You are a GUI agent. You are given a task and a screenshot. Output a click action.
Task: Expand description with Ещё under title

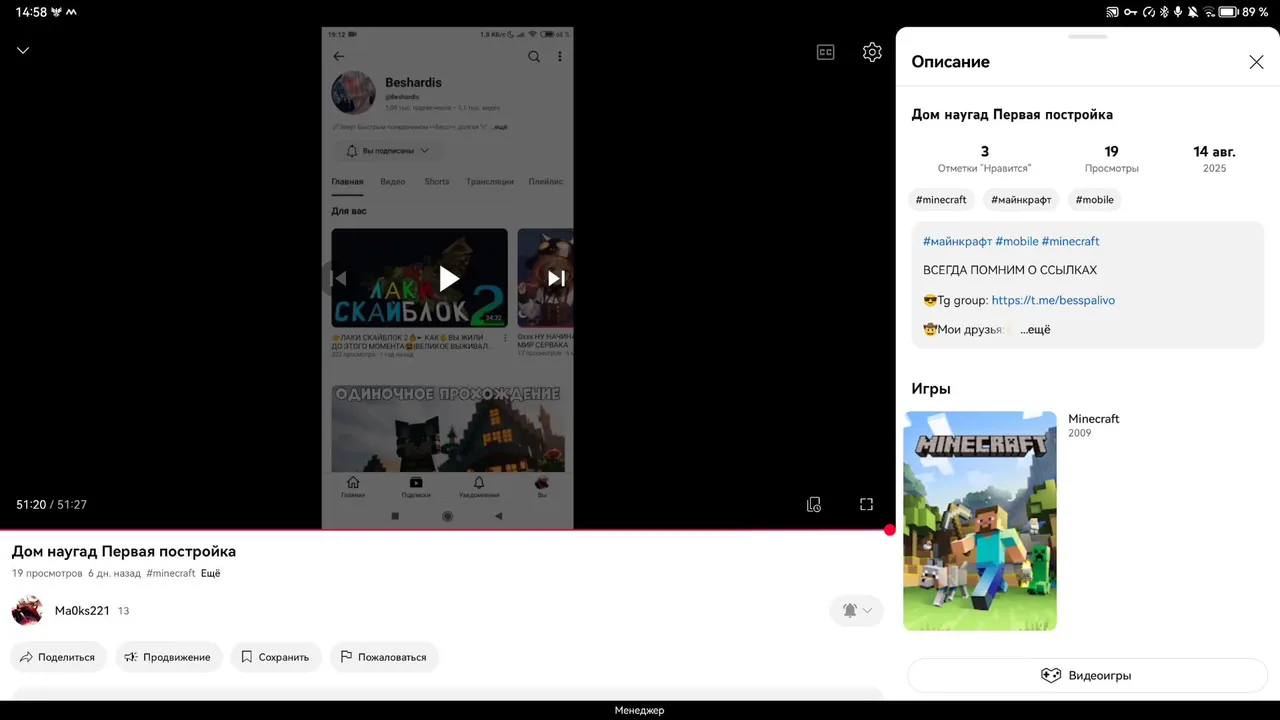click(x=210, y=574)
